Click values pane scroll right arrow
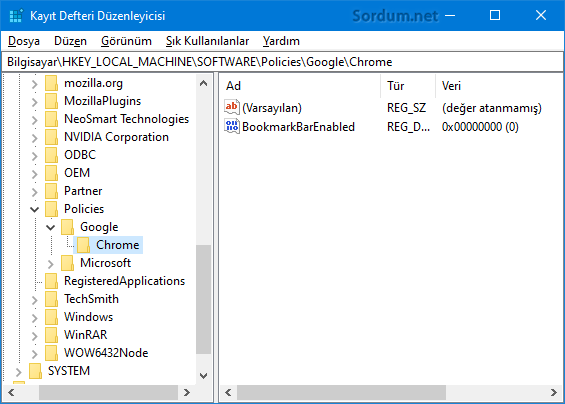 (x=553, y=392)
